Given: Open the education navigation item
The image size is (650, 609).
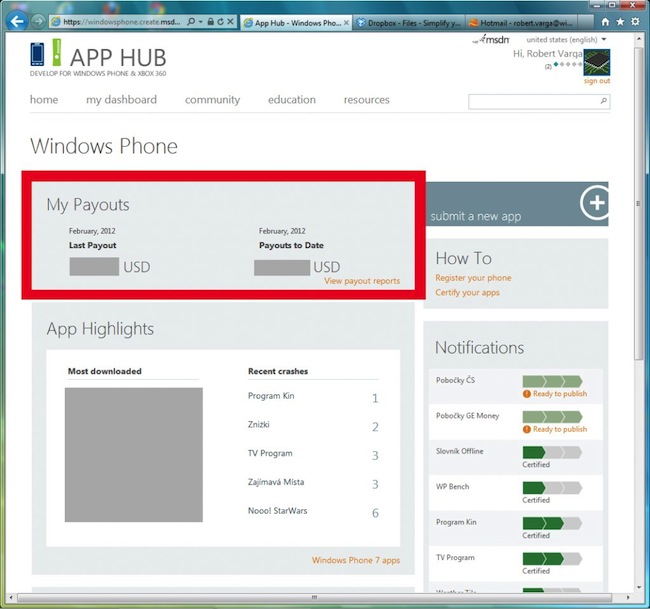Looking at the screenshot, I should (292, 99).
